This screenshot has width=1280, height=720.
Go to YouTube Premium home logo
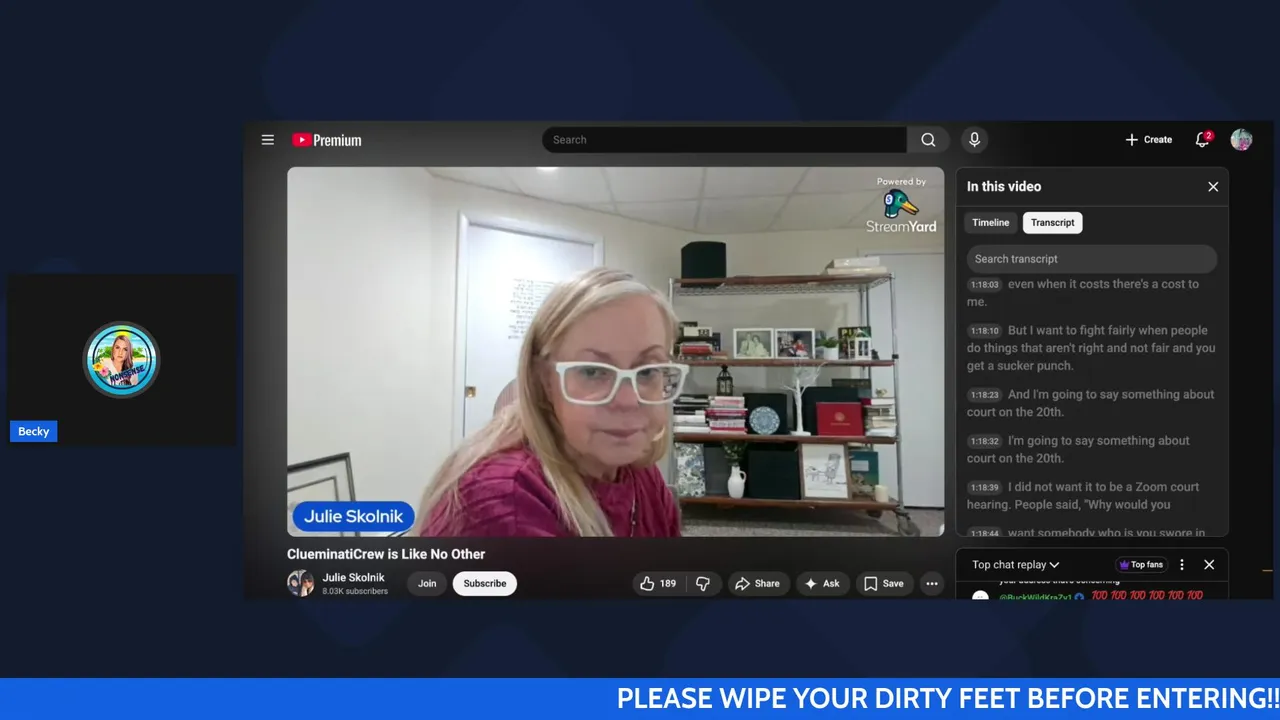point(327,140)
